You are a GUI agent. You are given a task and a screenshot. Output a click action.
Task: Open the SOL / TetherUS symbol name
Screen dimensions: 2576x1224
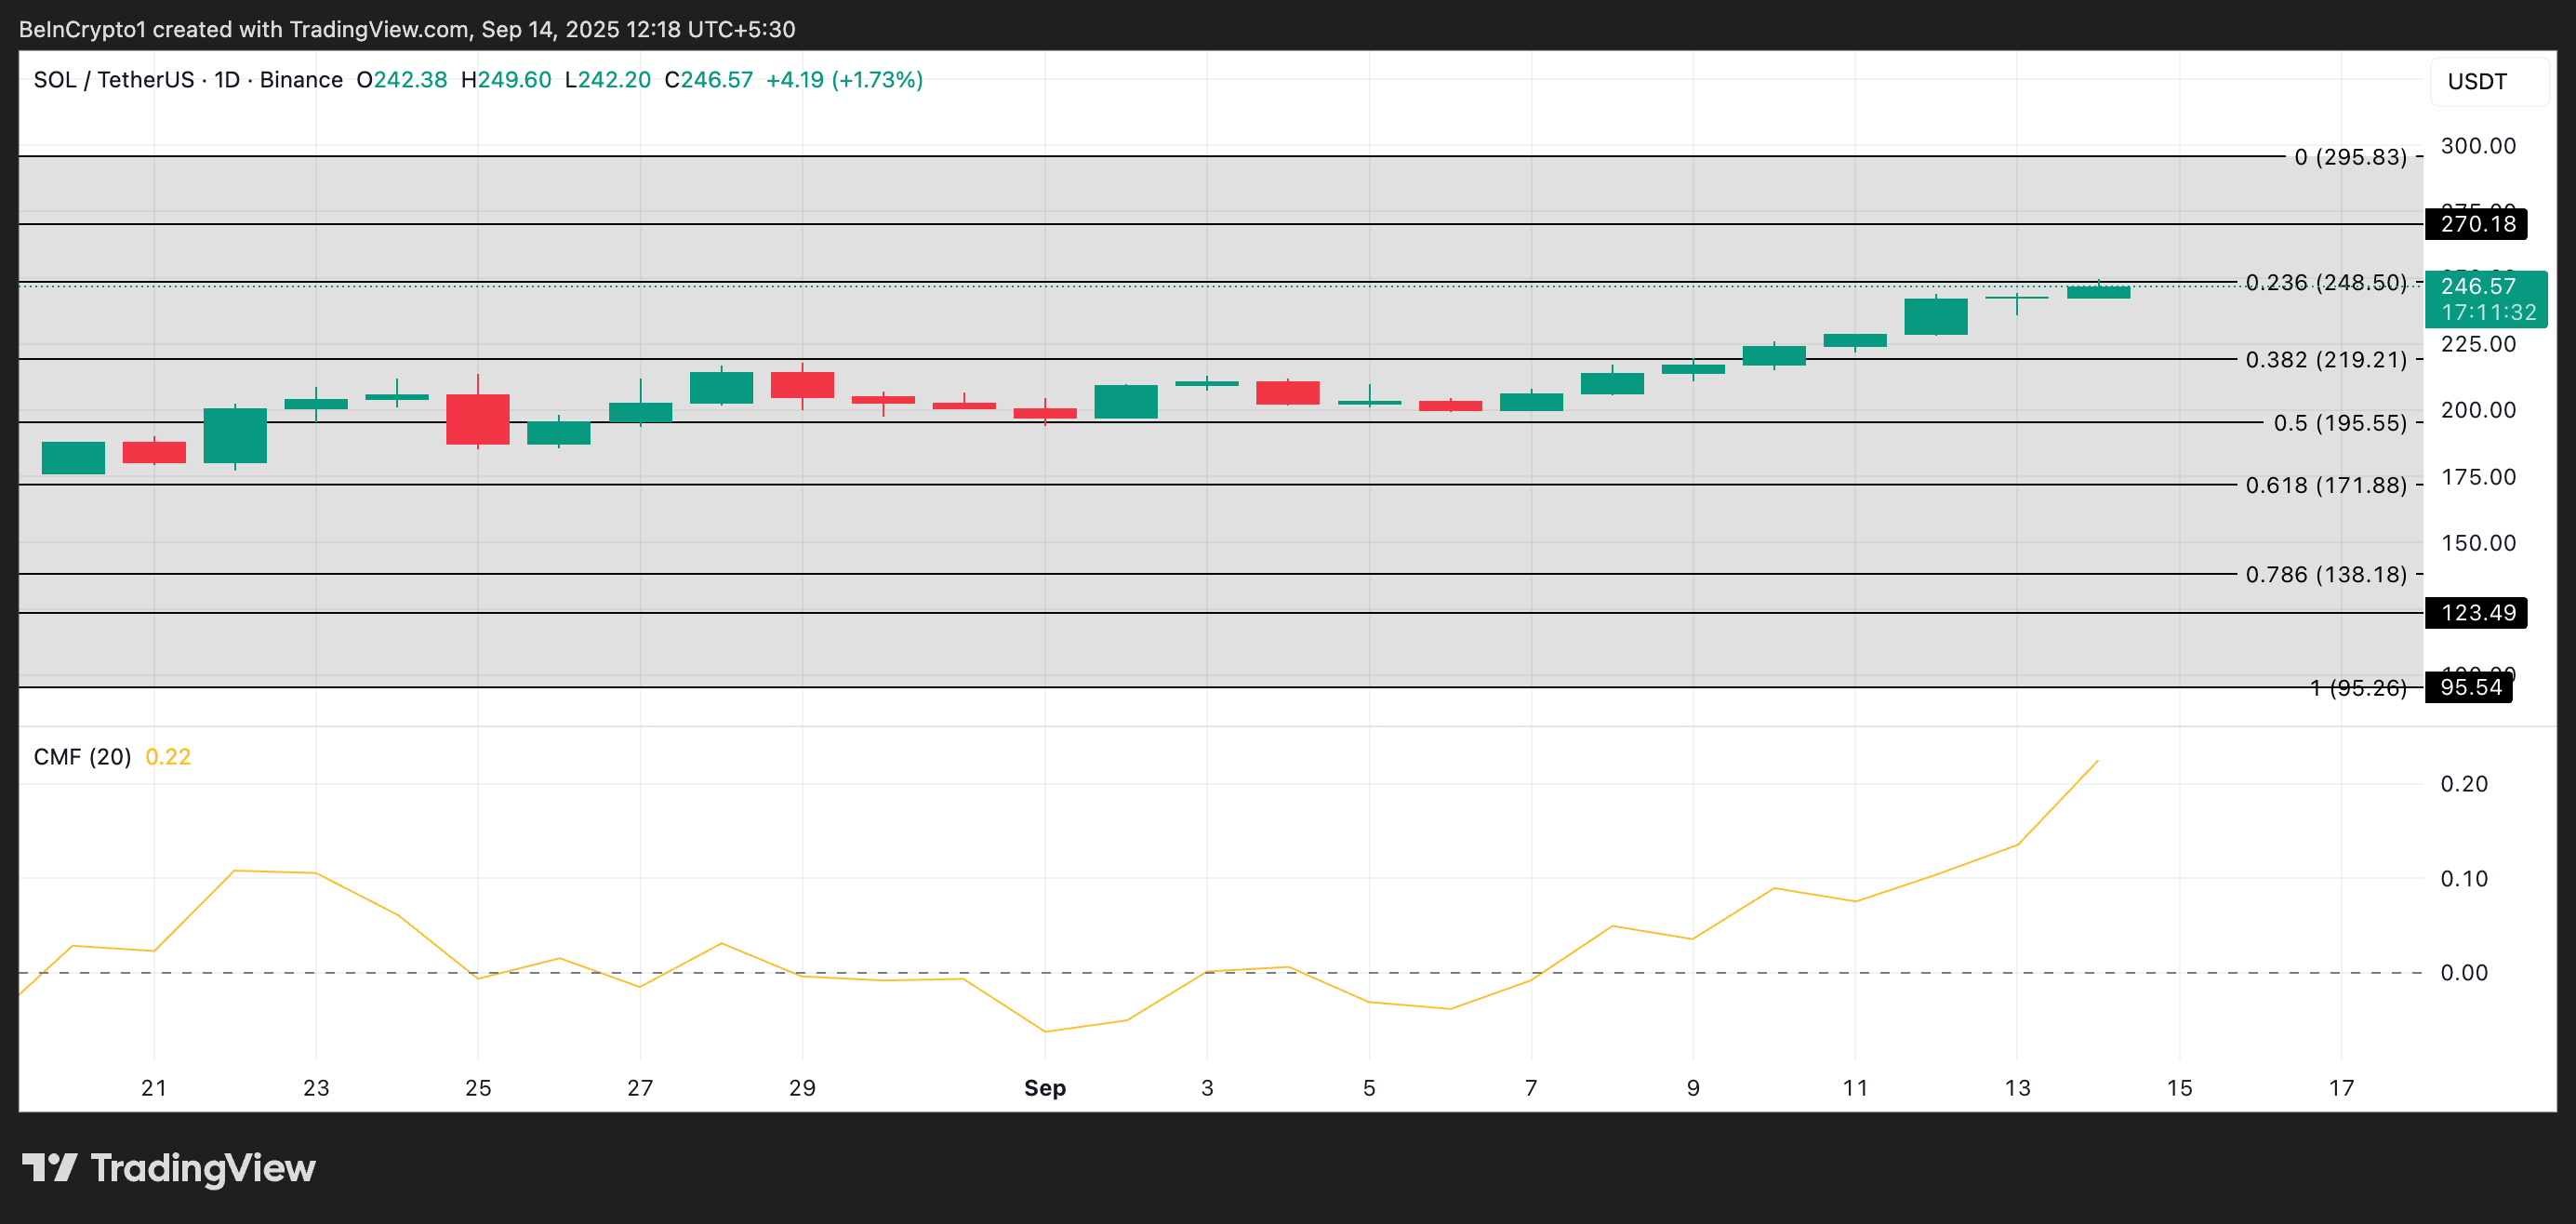pyautogui.click(x=115, y=79)
